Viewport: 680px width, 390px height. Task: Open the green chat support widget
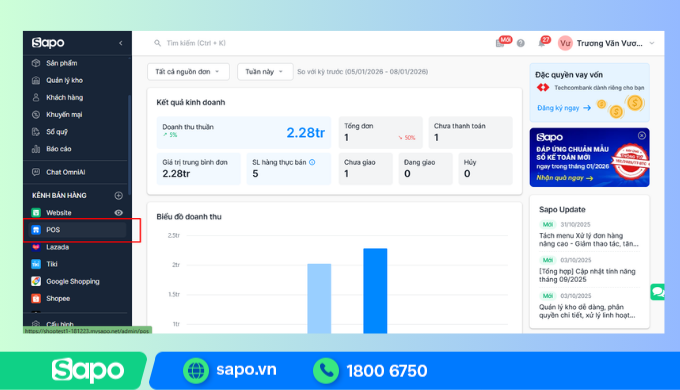(657, 292)
